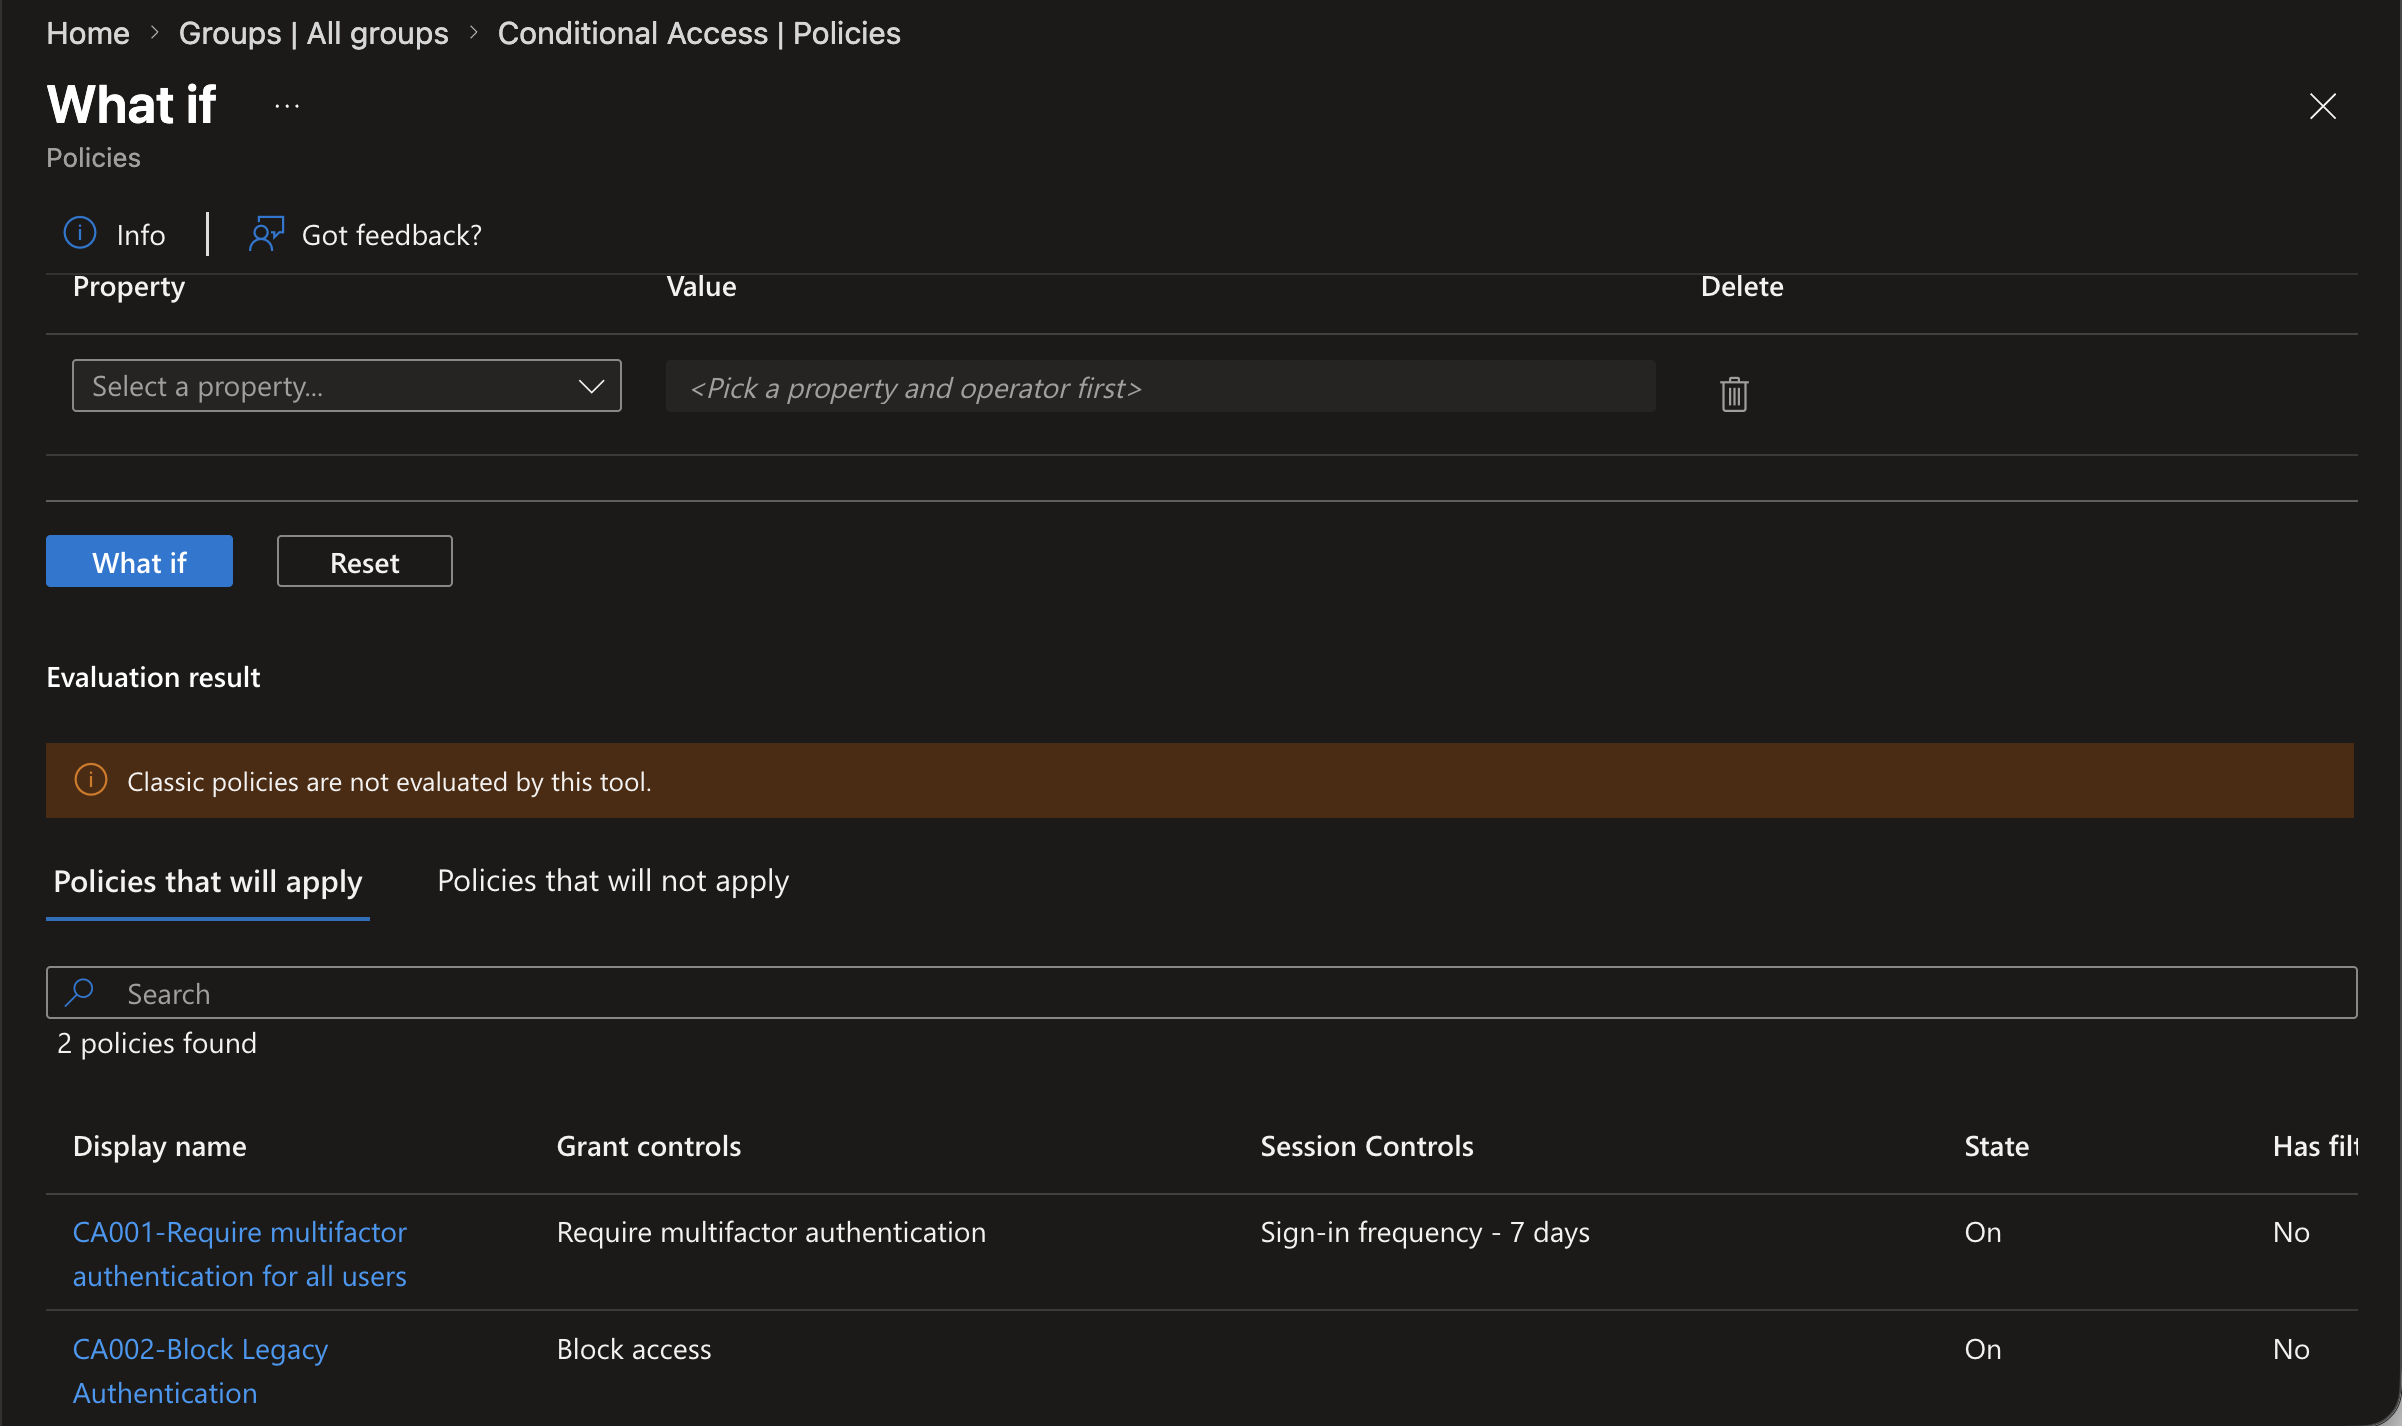Run the What if evaluation button
The width and height of the screenshot is (2402, 1426).
139,561
